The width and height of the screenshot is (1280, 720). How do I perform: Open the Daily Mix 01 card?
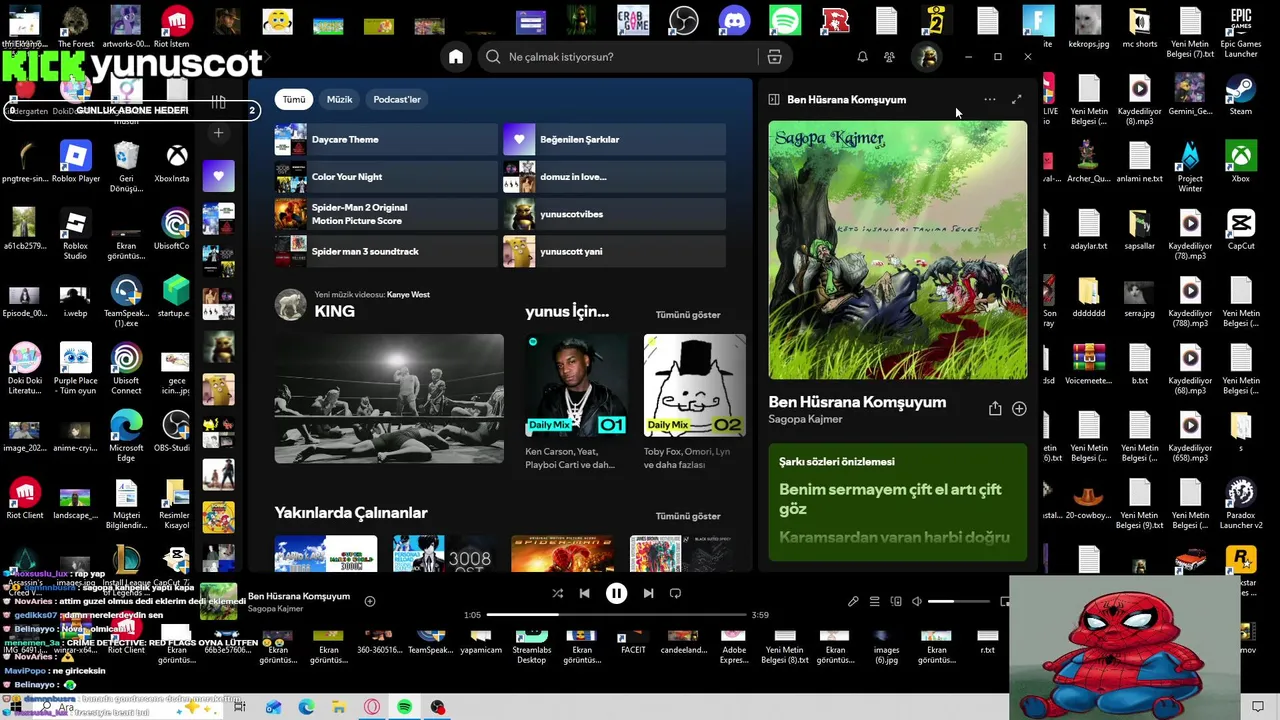click(576, 402)
